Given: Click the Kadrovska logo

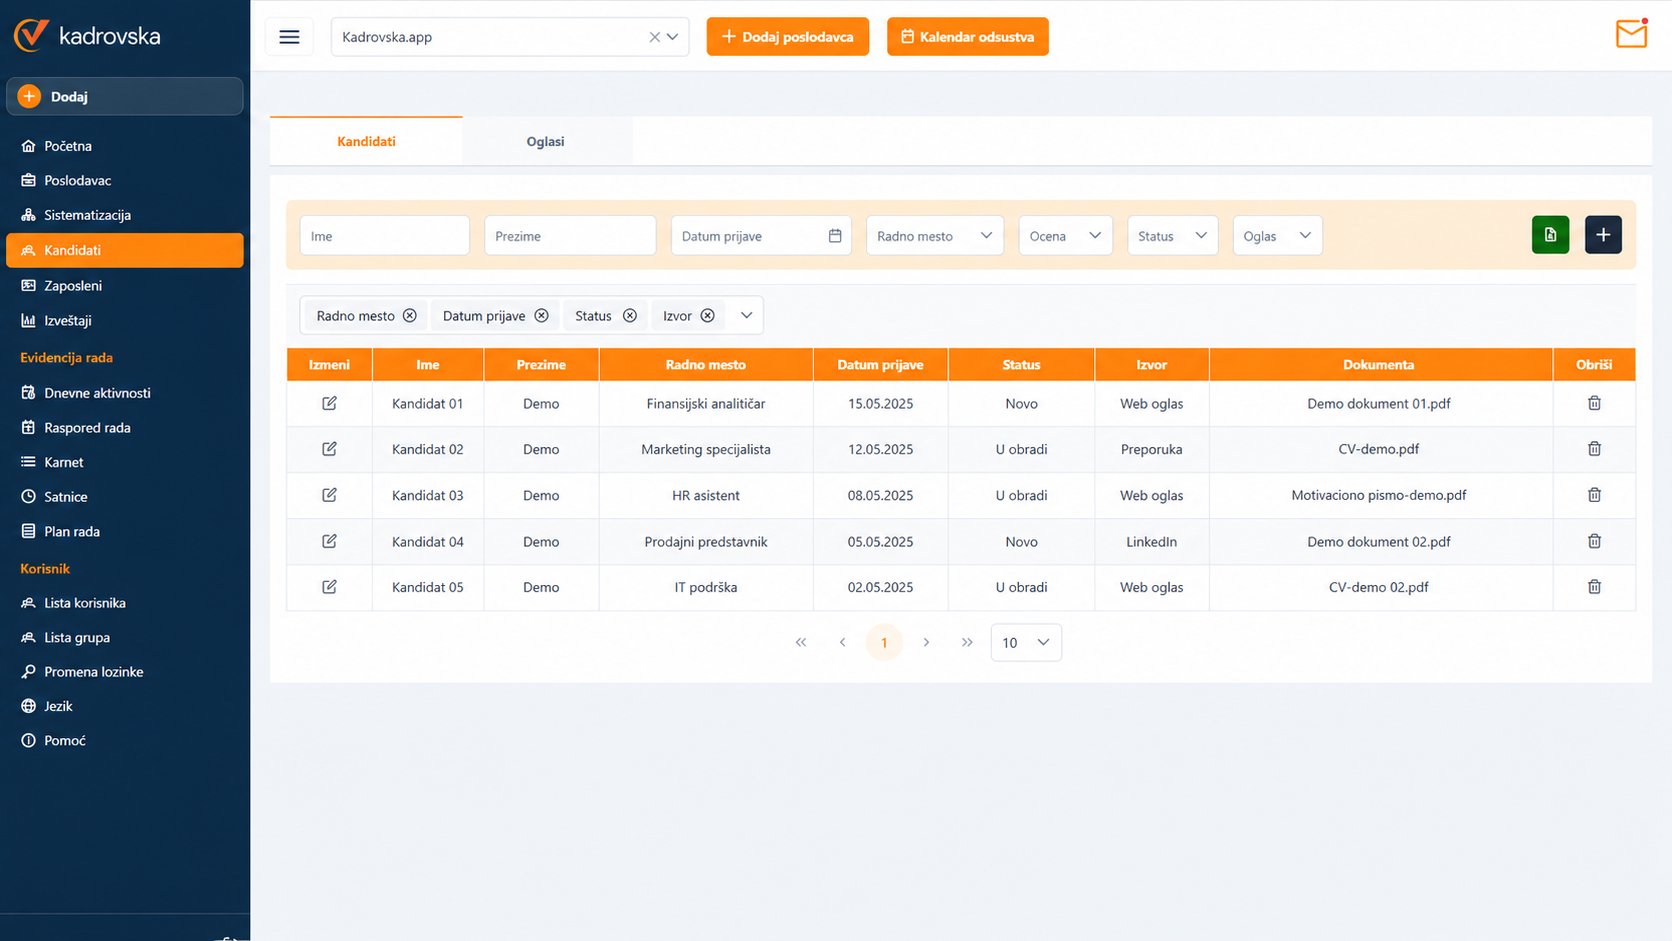Looking at the screenshot, I should coord(87,35).
